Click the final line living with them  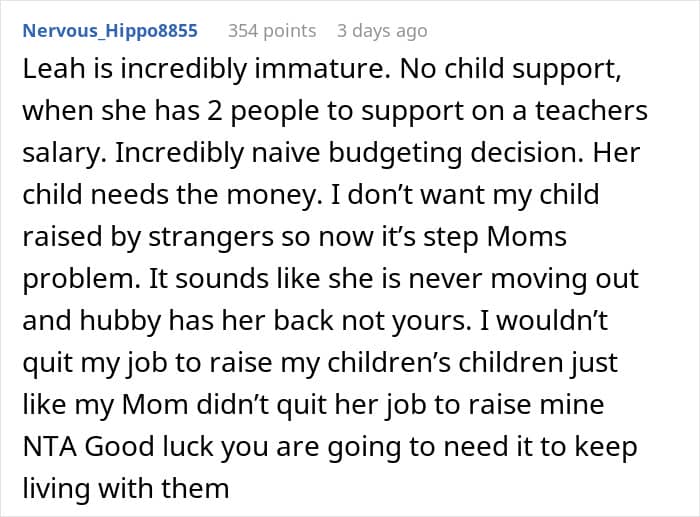coord(126,489)
